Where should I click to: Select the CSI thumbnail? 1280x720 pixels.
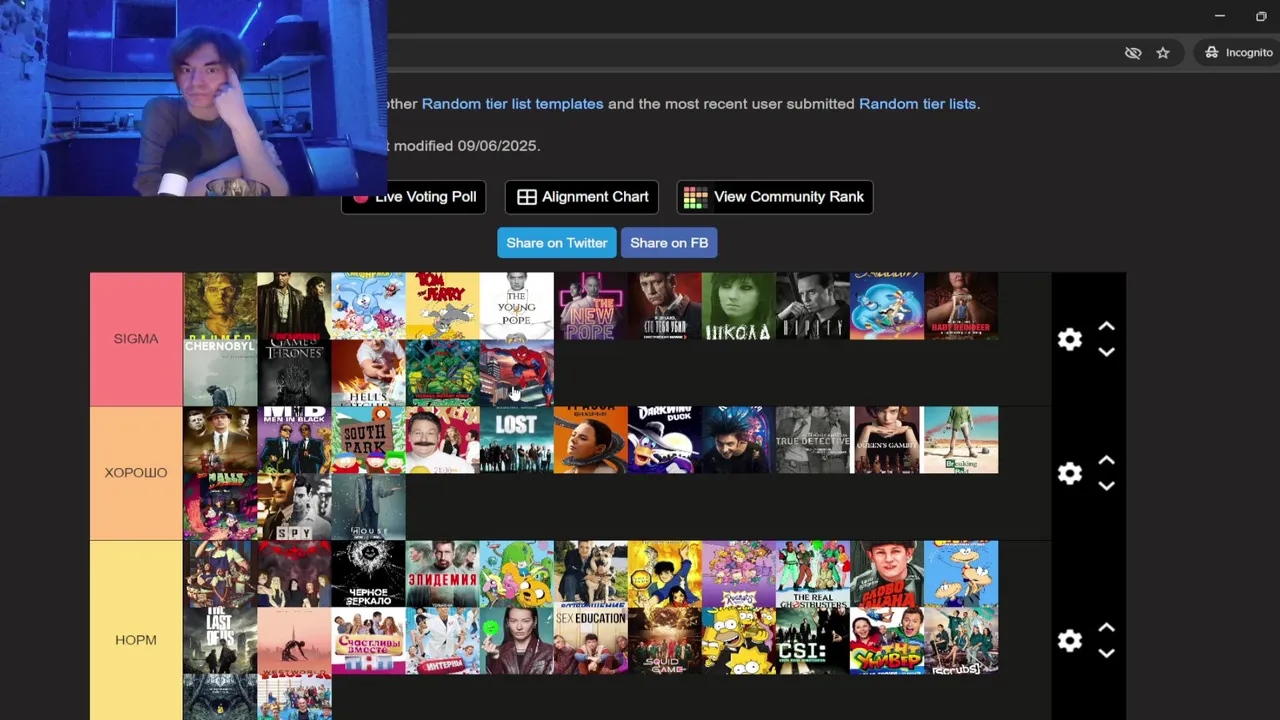(813, 641)
